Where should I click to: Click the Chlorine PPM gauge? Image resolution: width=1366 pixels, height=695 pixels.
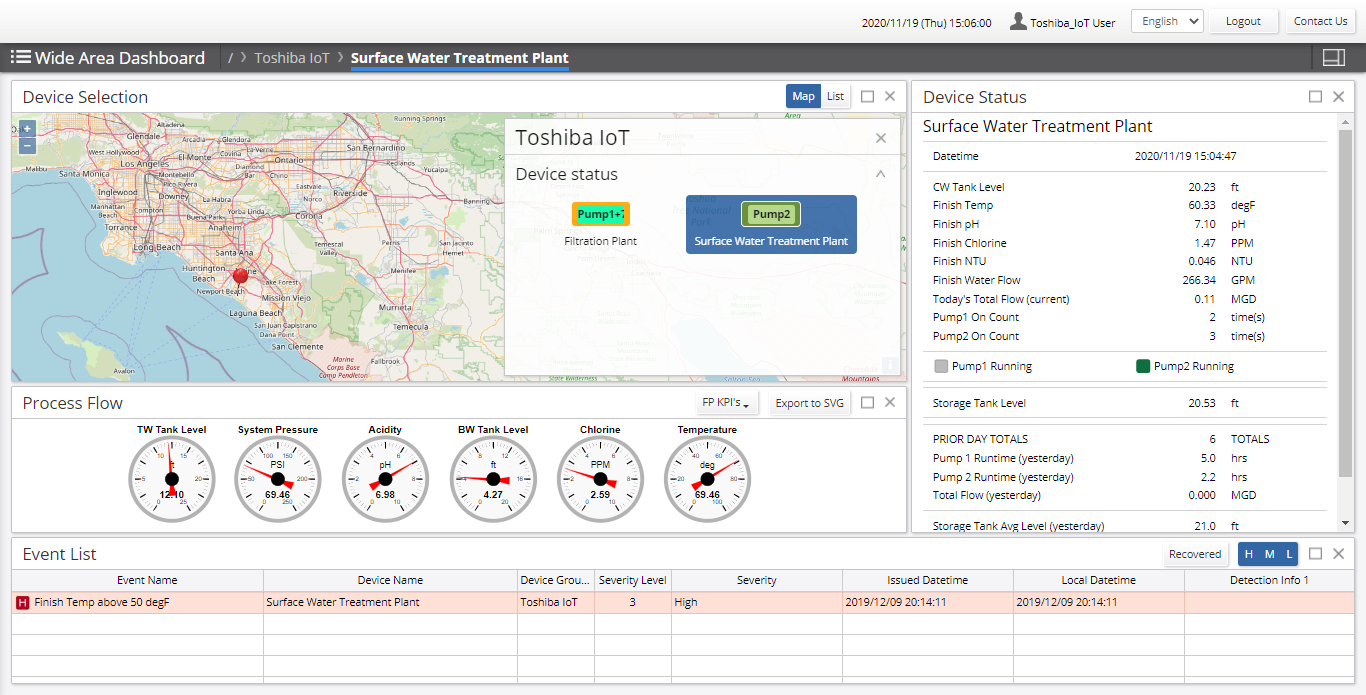pos(600,479)
